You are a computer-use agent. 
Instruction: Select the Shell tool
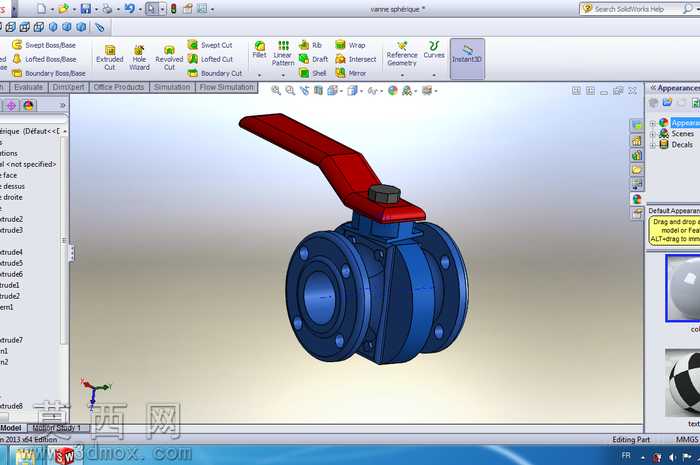coord(312,73)
